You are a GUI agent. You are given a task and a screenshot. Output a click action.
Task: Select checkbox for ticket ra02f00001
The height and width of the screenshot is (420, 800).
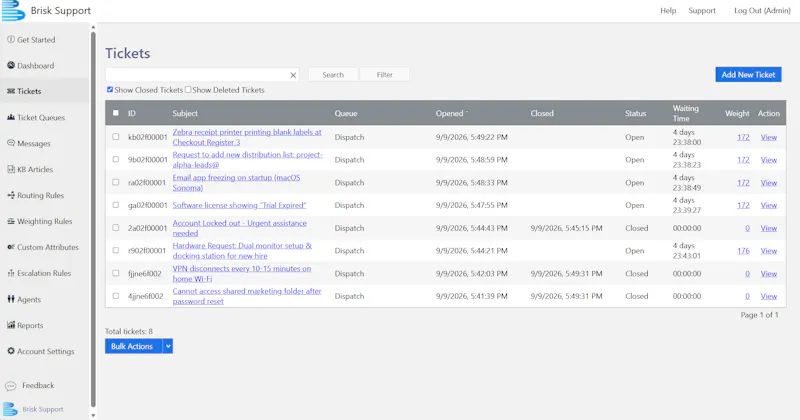[116, 182]
